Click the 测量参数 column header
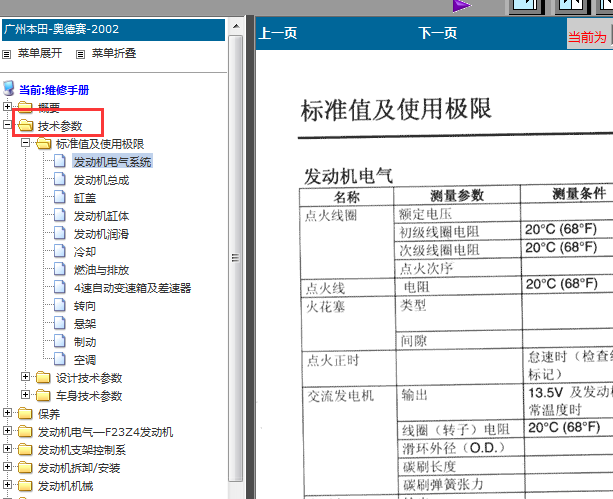The image size is (613, 499). (x=457, y=195)
